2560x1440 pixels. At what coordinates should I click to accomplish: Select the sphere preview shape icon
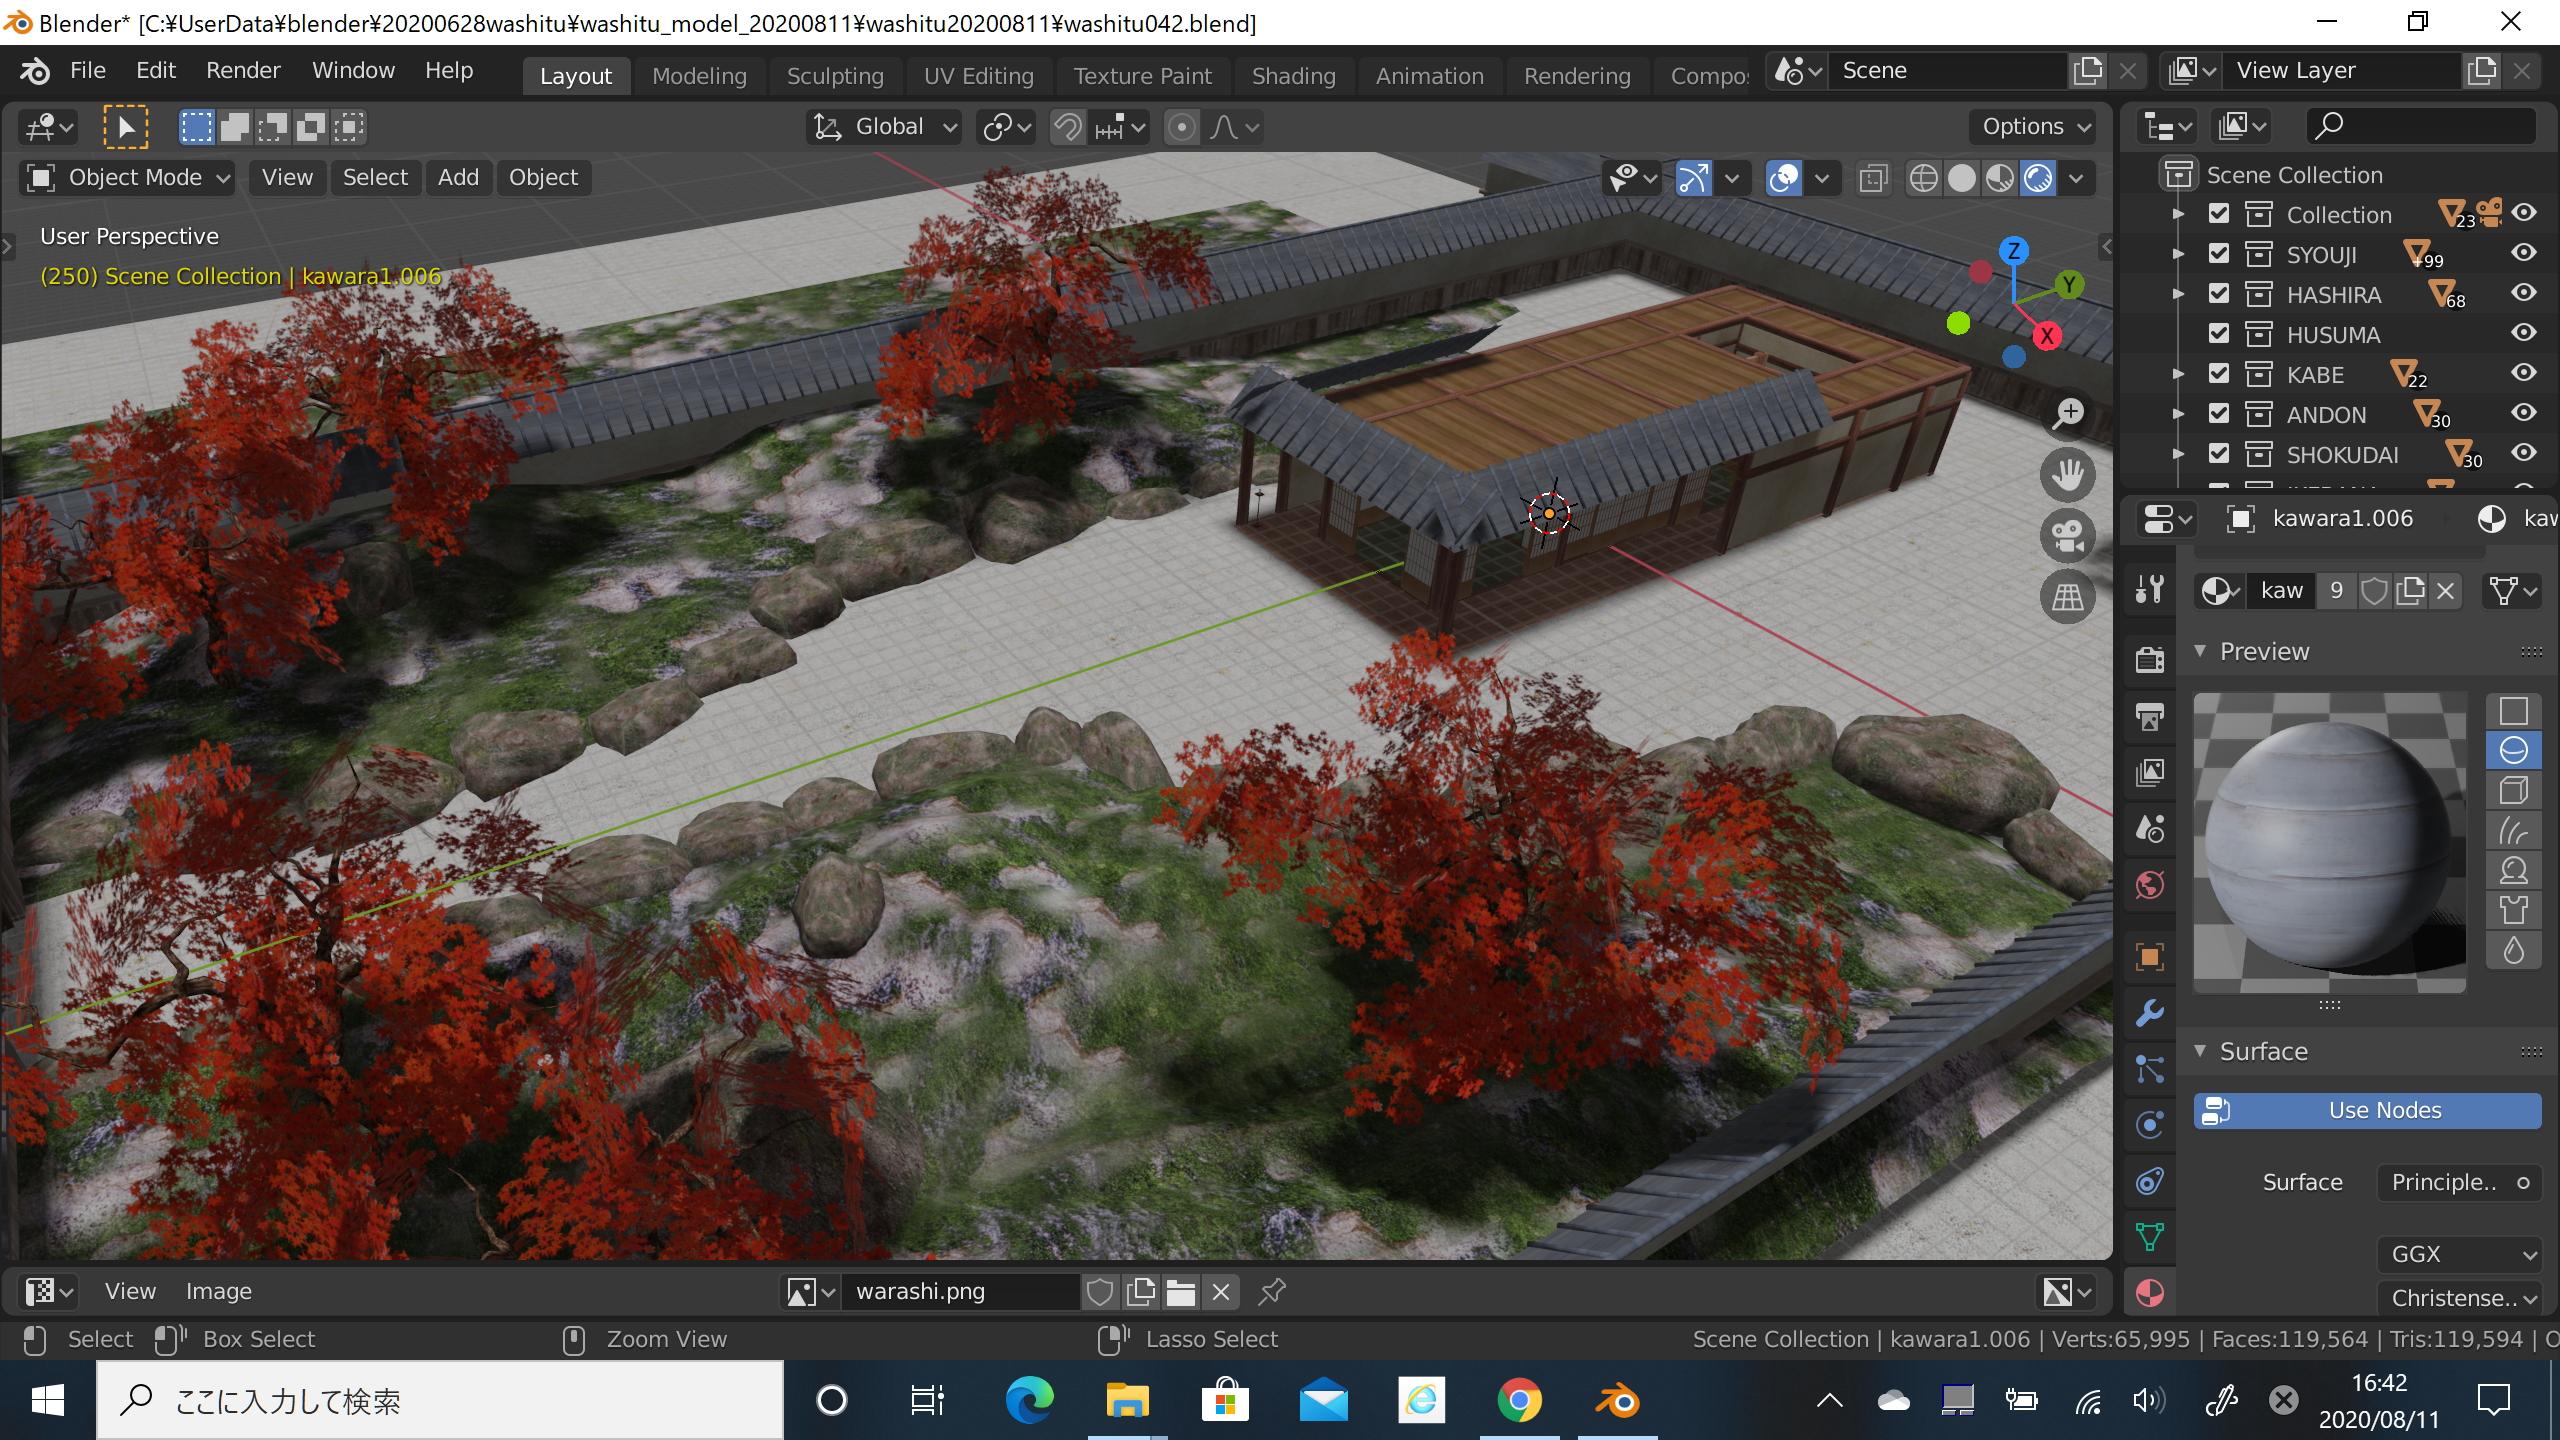pos(2513,751)
